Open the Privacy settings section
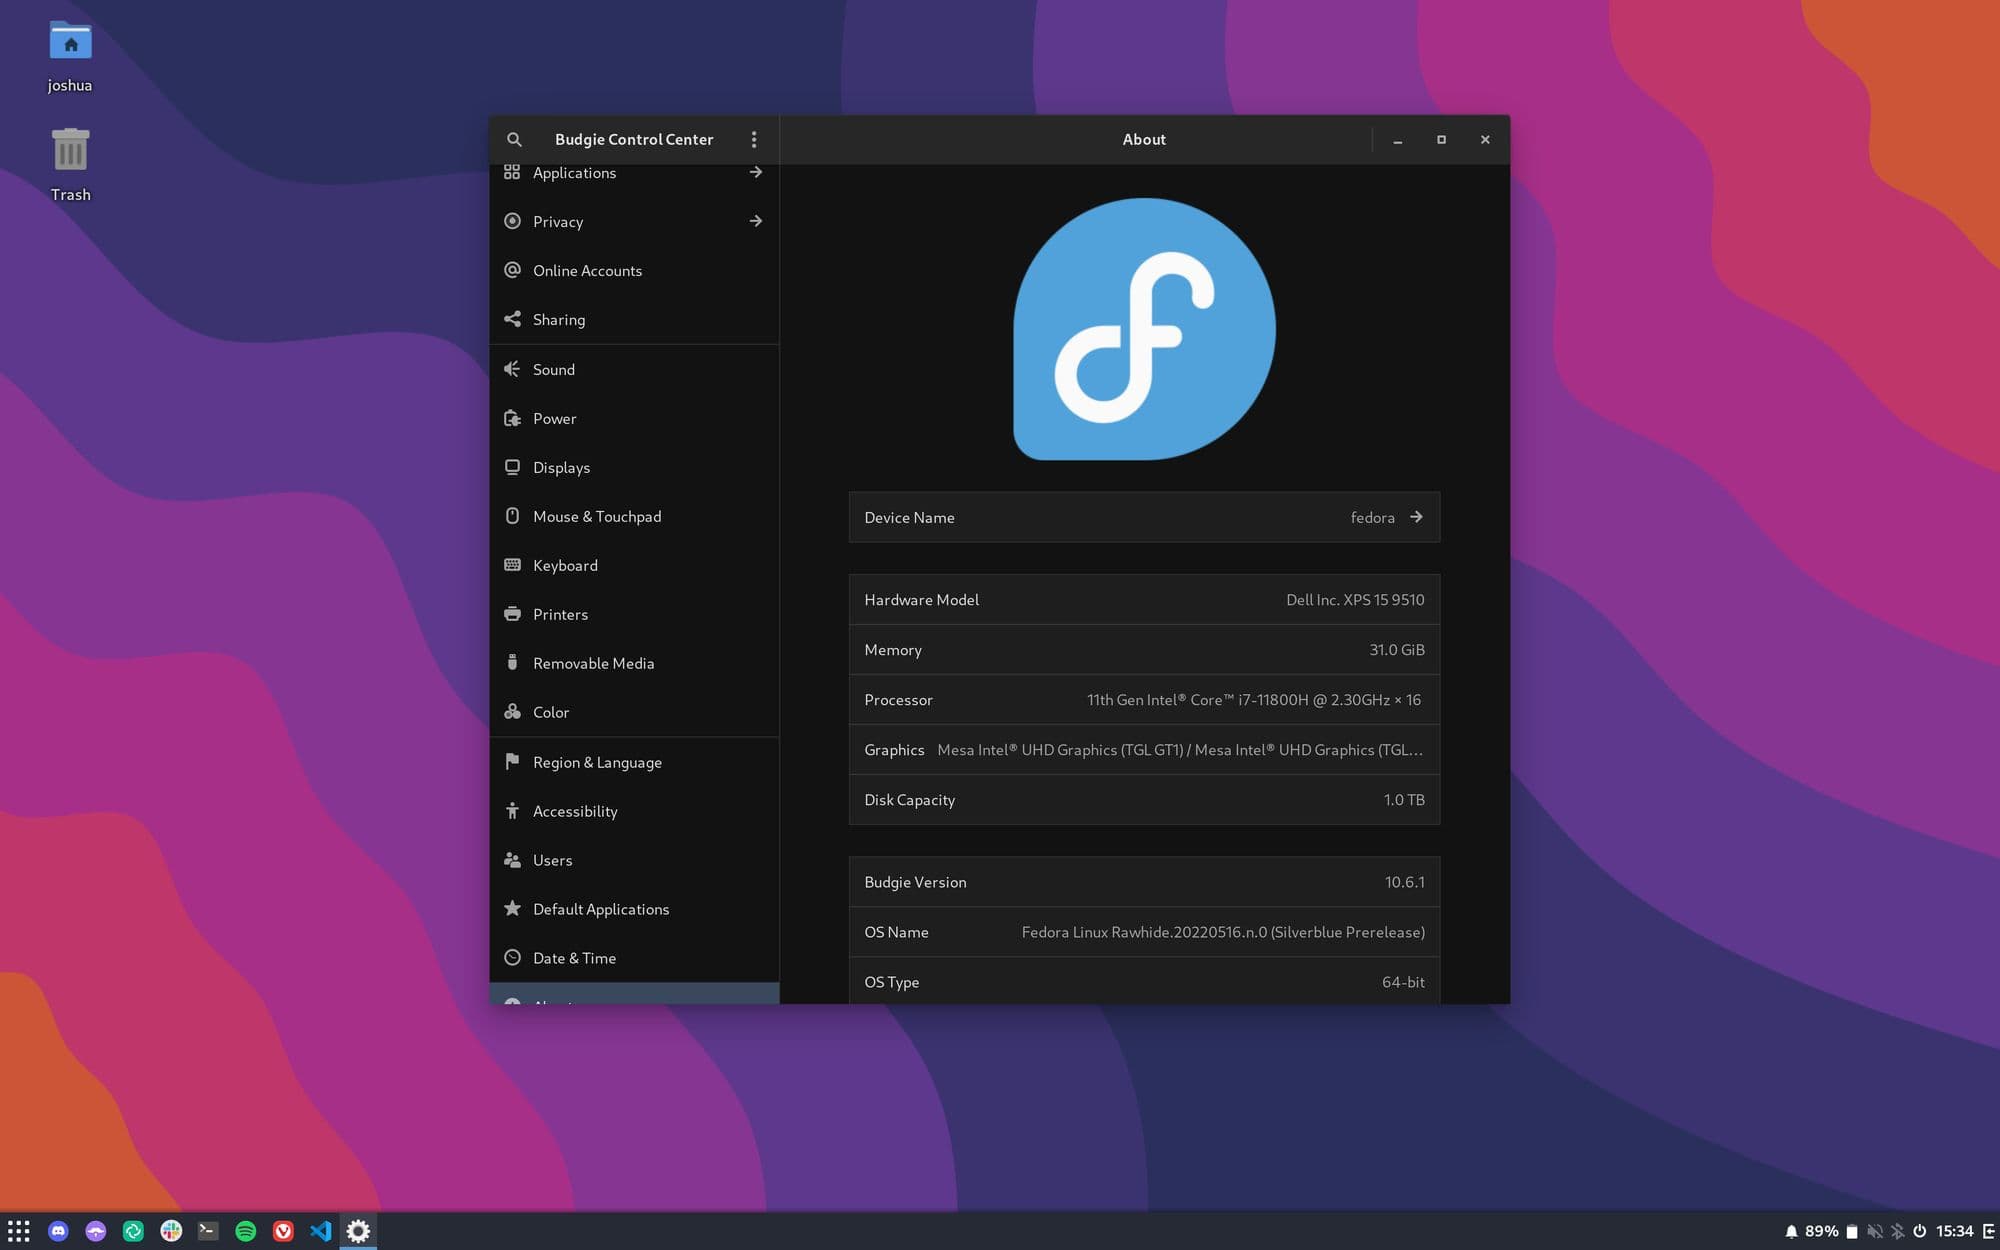Screen dimensions: 2000x1250 click(634, 222)
